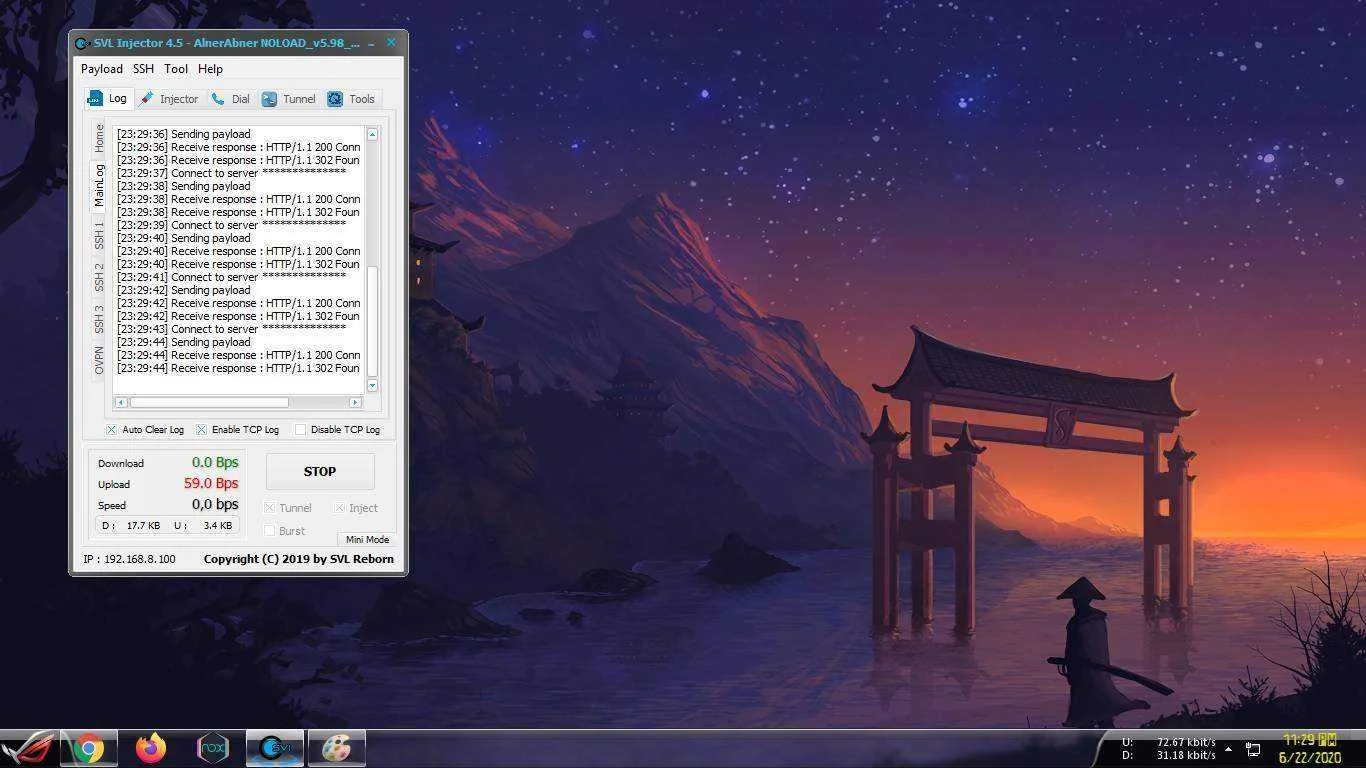This screenshot has width=1366, height=768.
Task: Click the SVL Injector title bar icon
Action: [83, 43]
